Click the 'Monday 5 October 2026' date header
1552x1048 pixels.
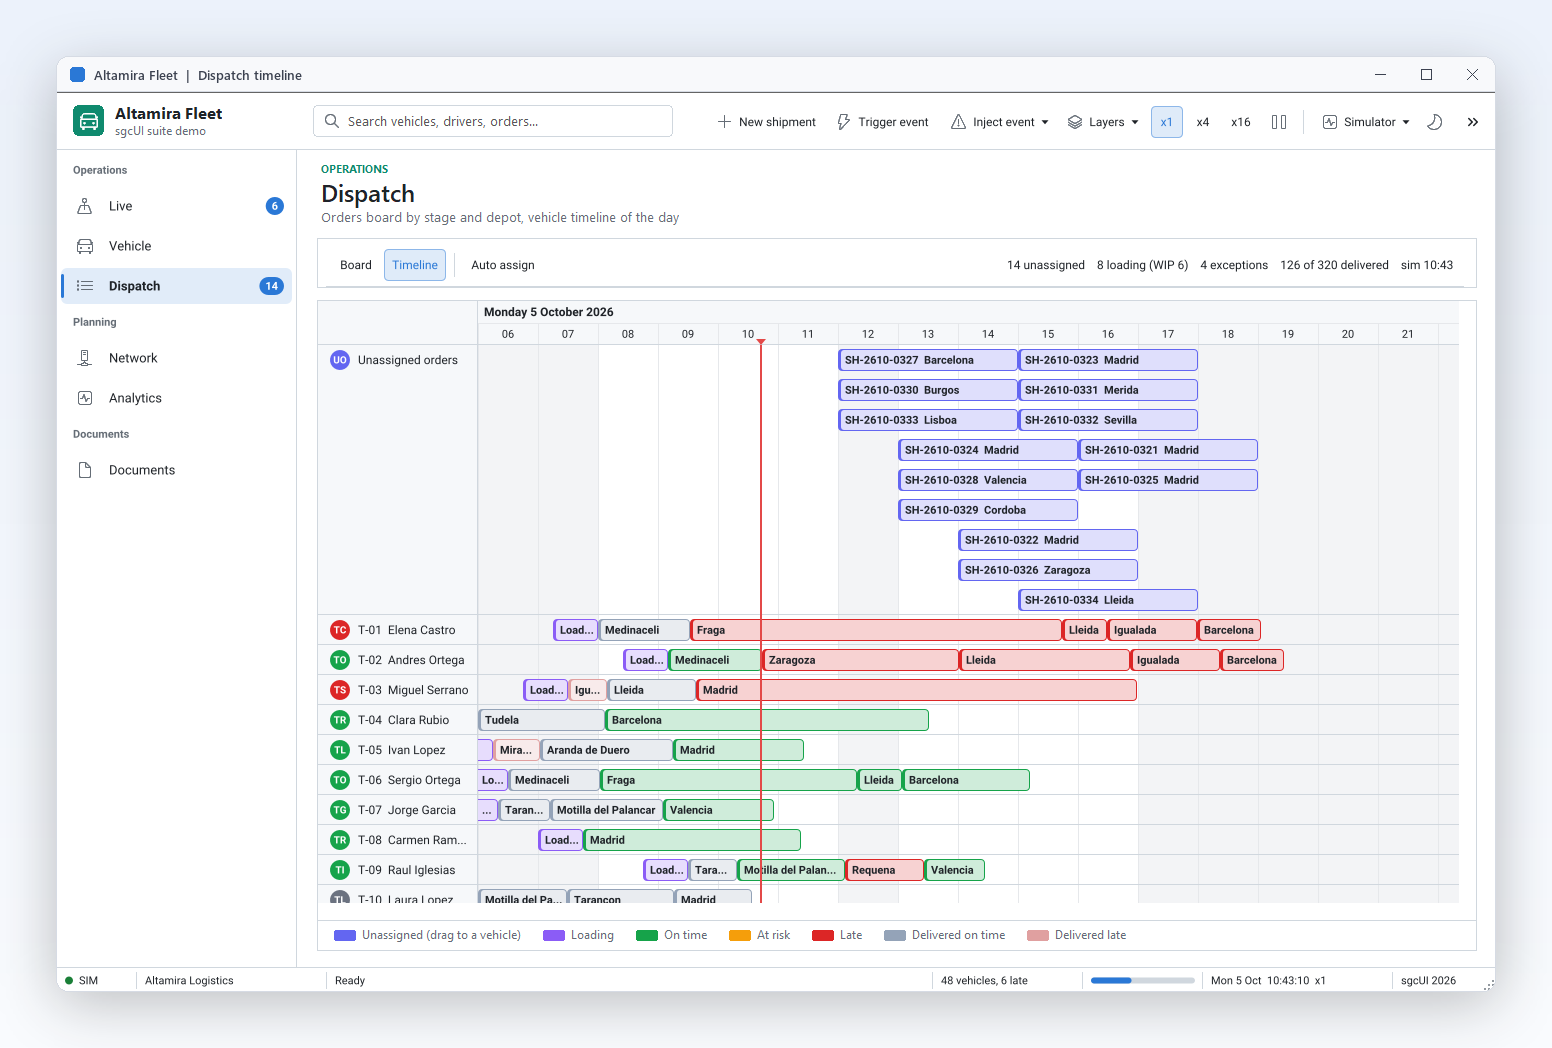point(549,312)
